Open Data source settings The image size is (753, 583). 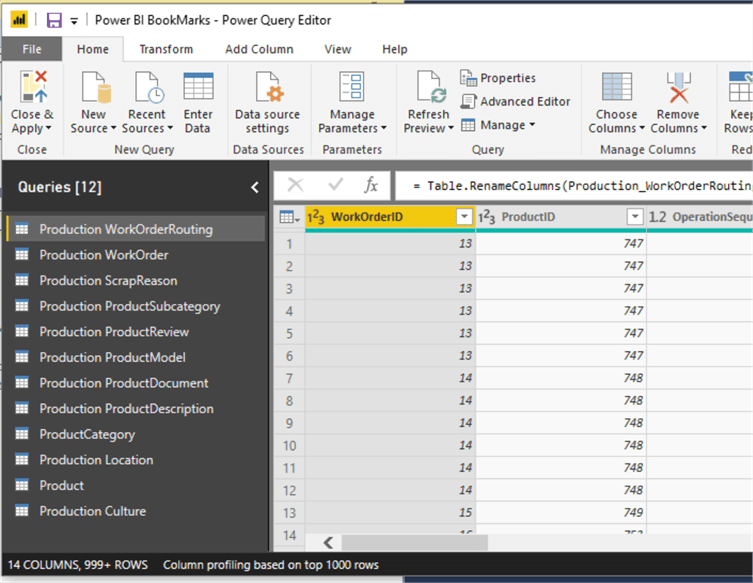[267, 88]
